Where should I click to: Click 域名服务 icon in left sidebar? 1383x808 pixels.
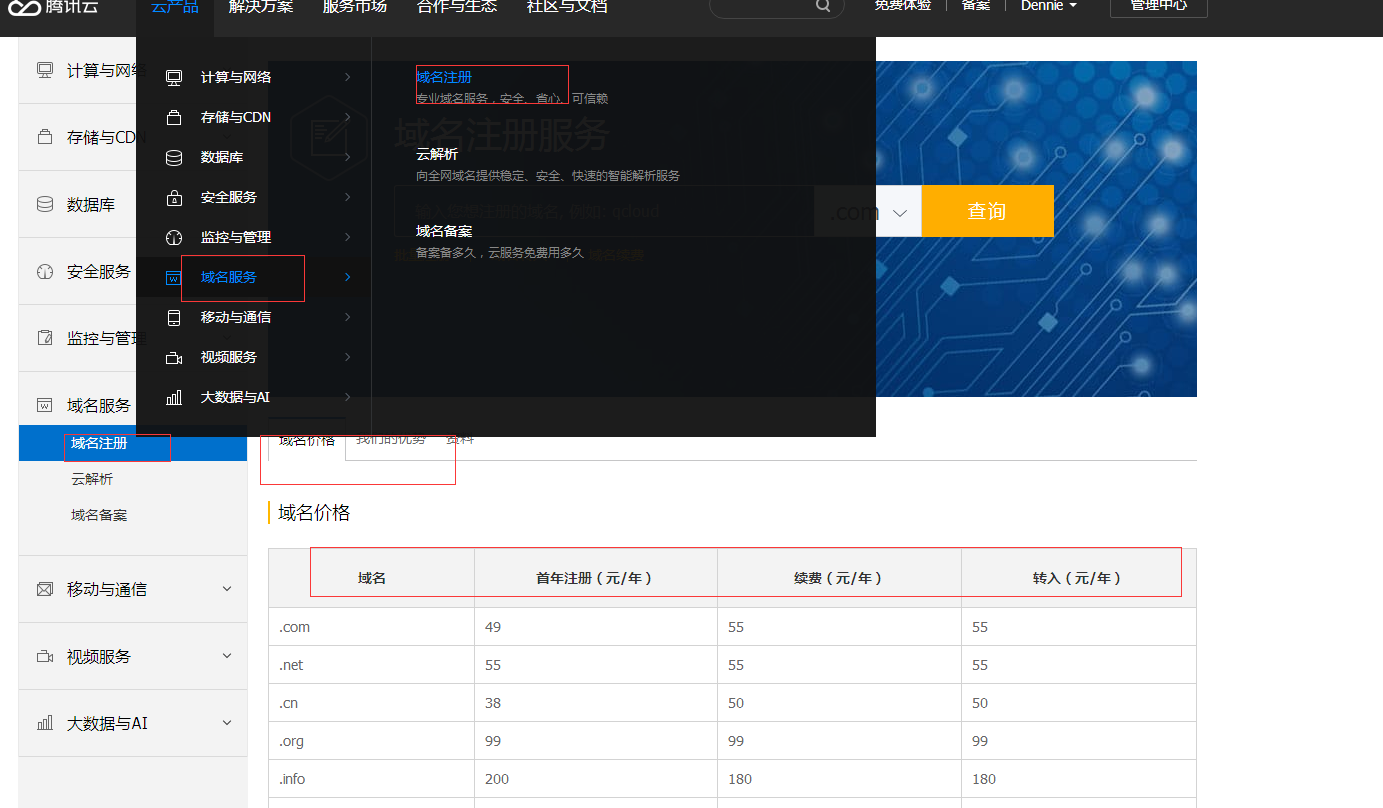pos(45,405)
